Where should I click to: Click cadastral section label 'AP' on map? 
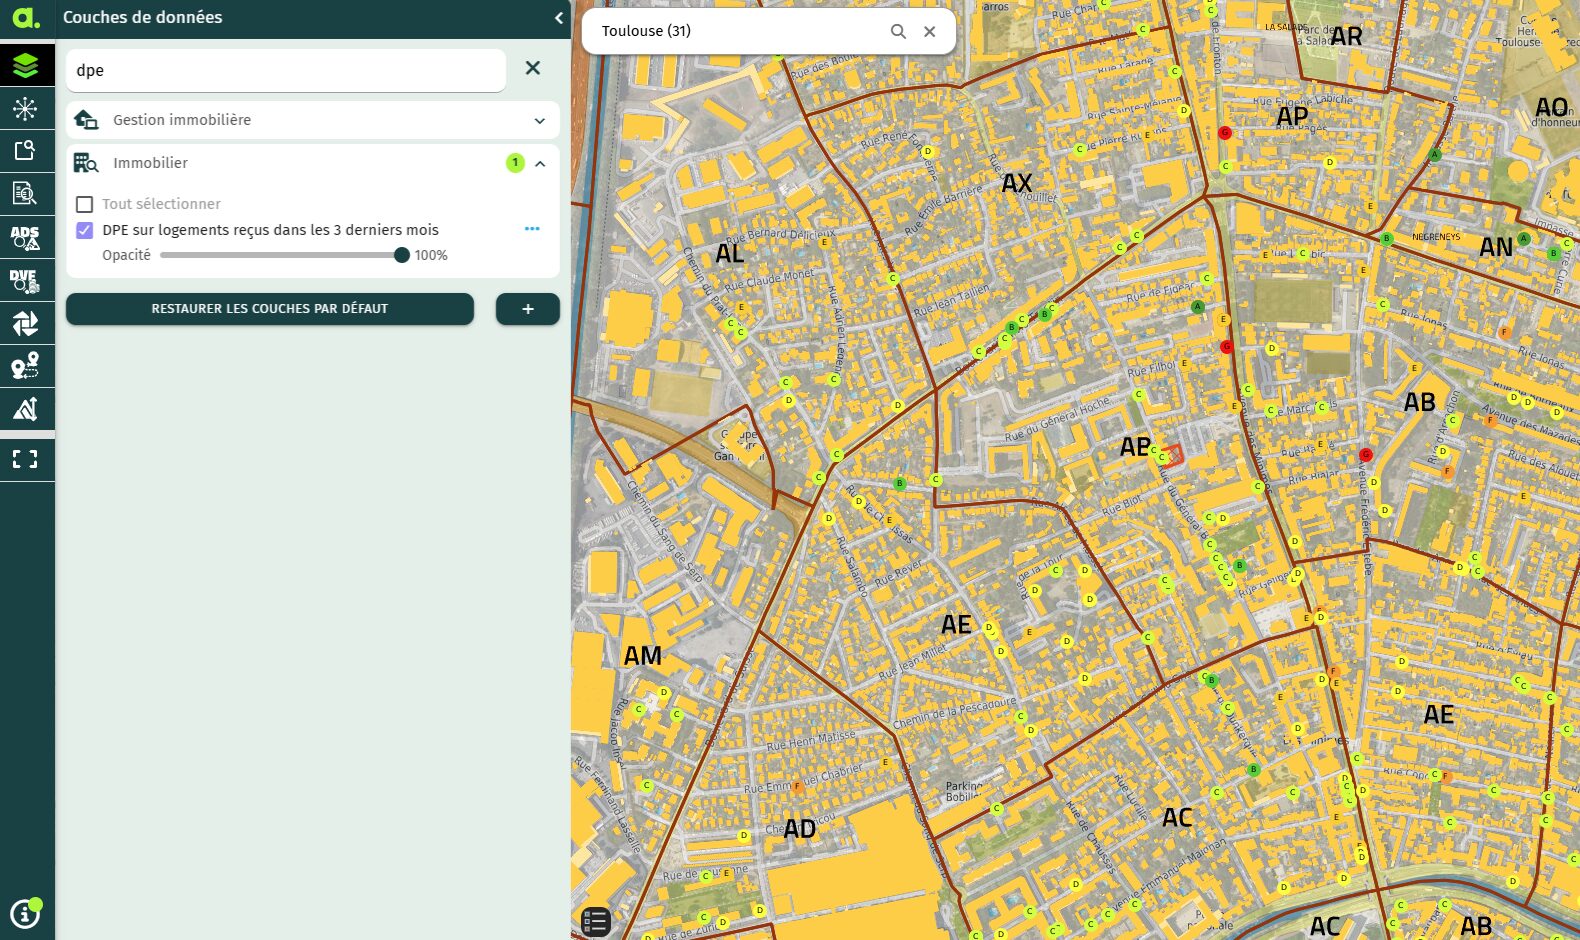point(1293,116)
